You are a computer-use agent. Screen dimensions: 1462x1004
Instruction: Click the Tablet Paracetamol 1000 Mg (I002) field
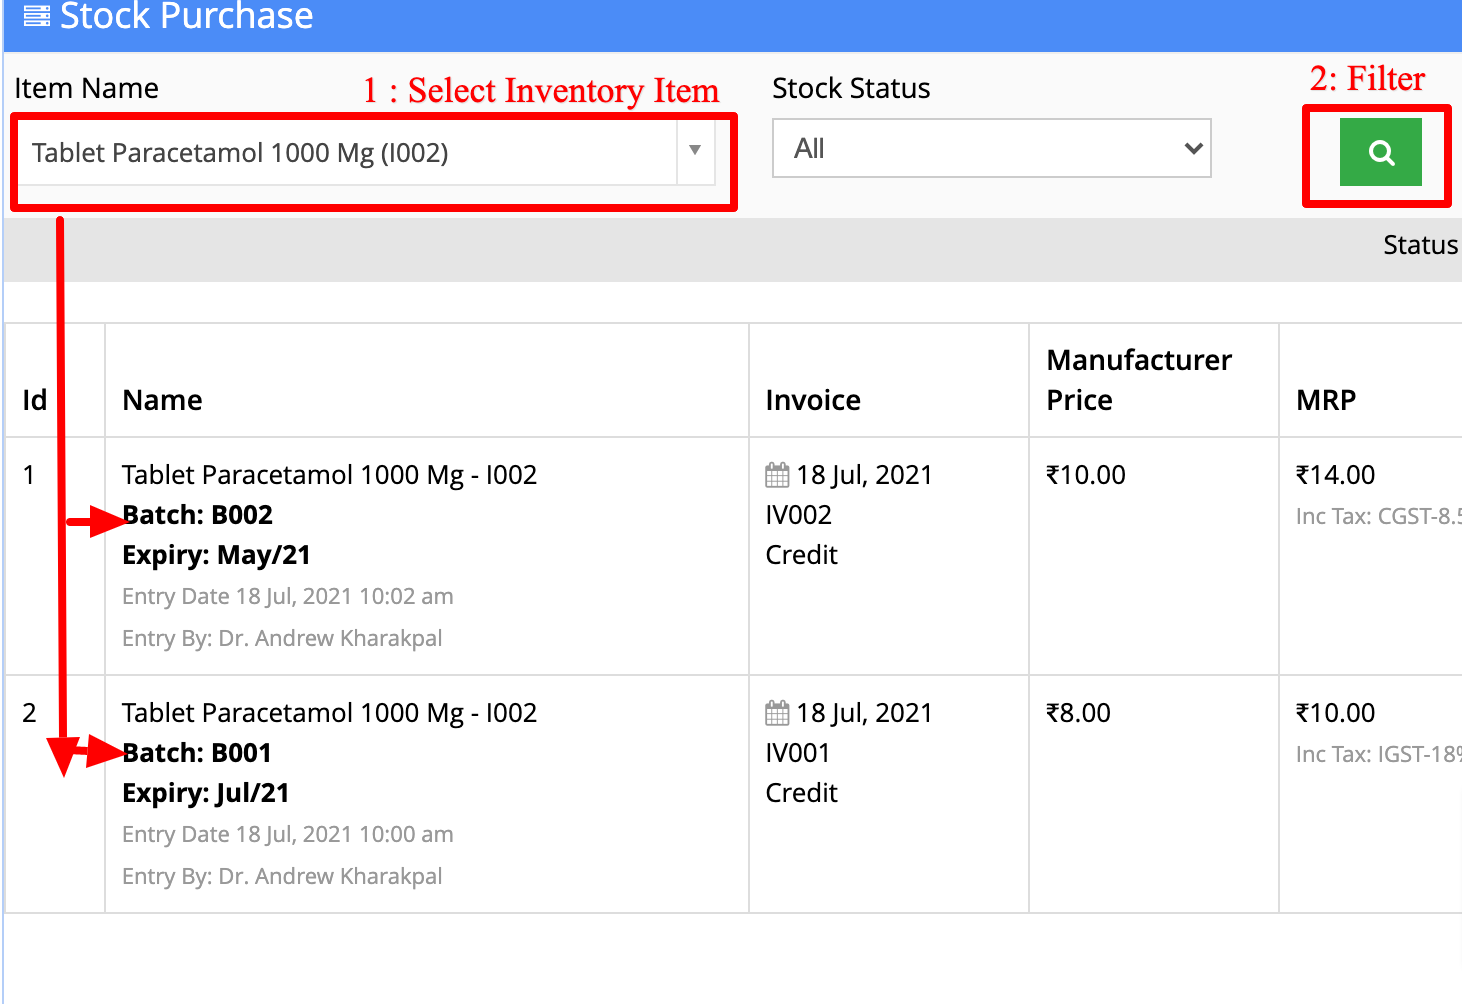click(366, 152)
